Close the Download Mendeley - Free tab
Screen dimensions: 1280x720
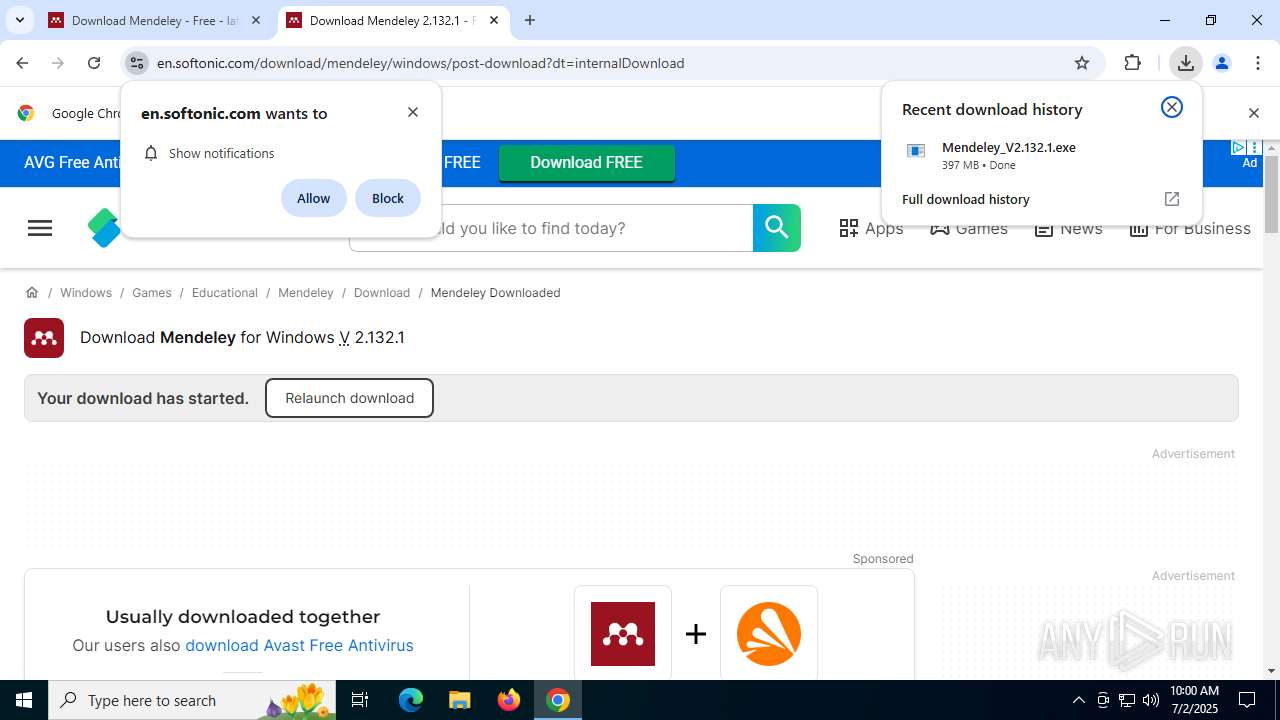(x=256, y=20)
